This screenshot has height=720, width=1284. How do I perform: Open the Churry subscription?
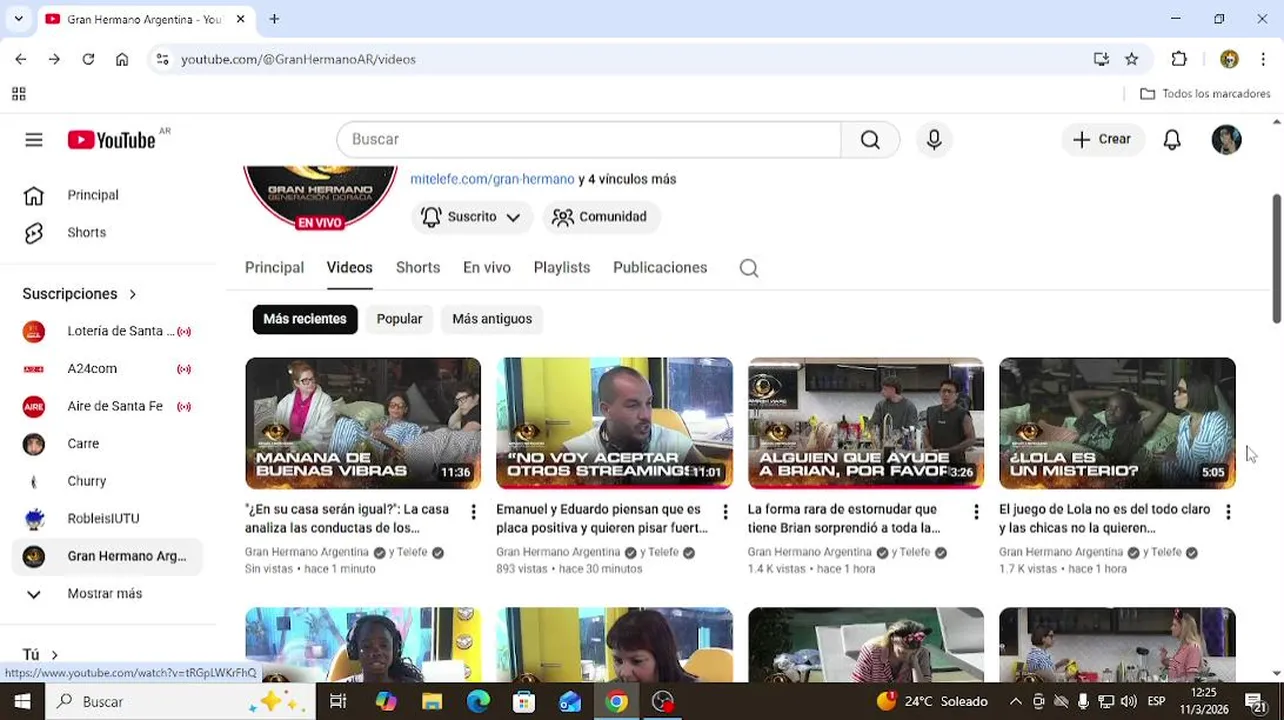coord(105,481)
